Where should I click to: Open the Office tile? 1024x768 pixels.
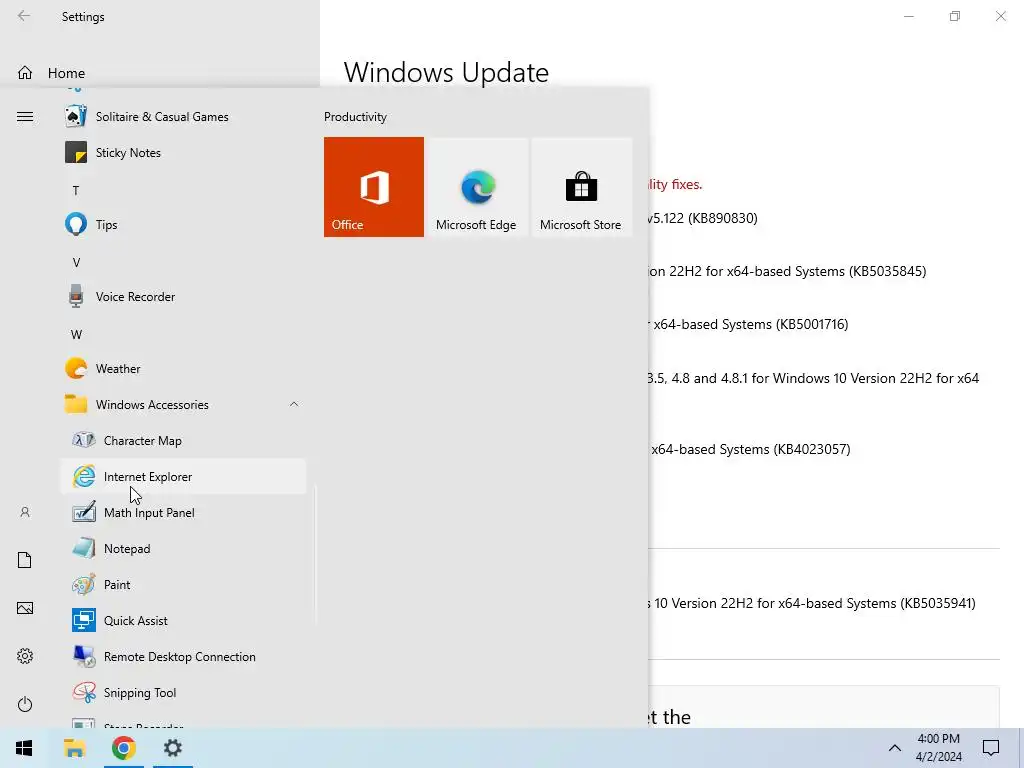[374, 187]
